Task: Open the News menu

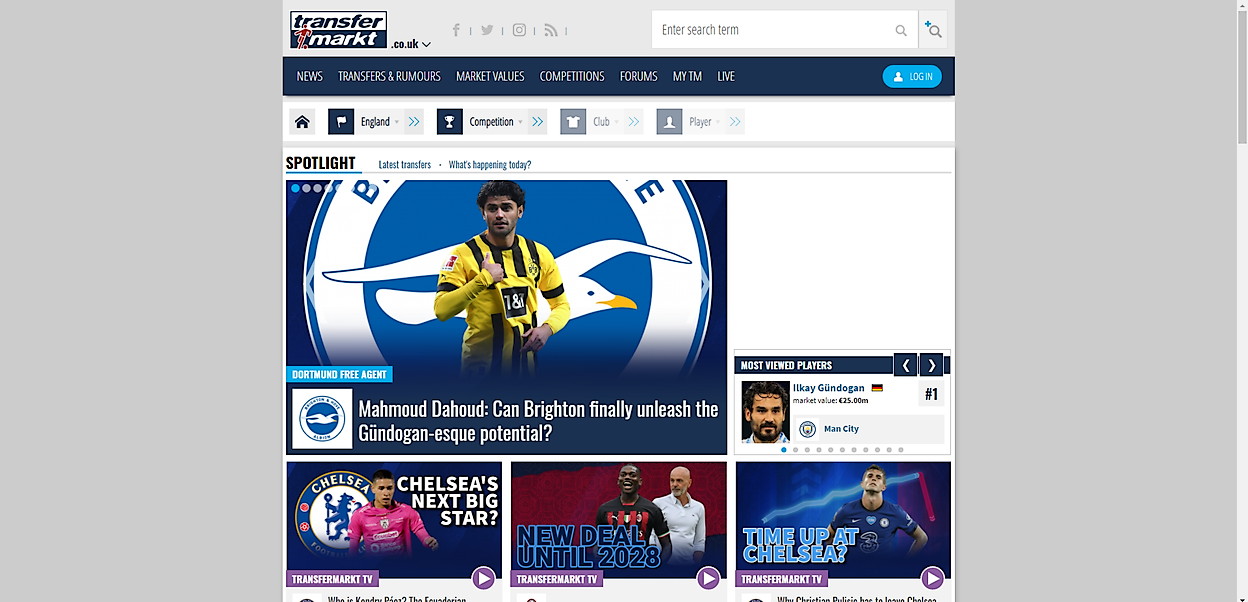Action: coord(310,76)
